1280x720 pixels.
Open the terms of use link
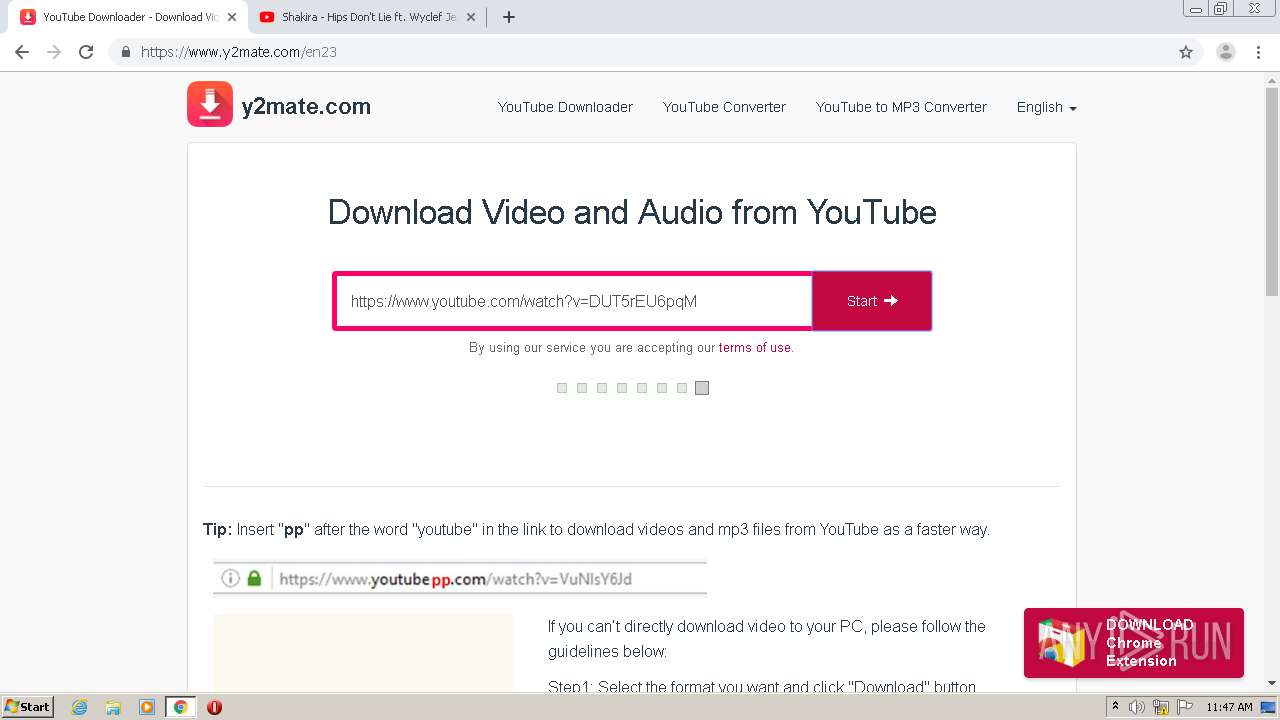pyautogui.click(x=755, y=348)
